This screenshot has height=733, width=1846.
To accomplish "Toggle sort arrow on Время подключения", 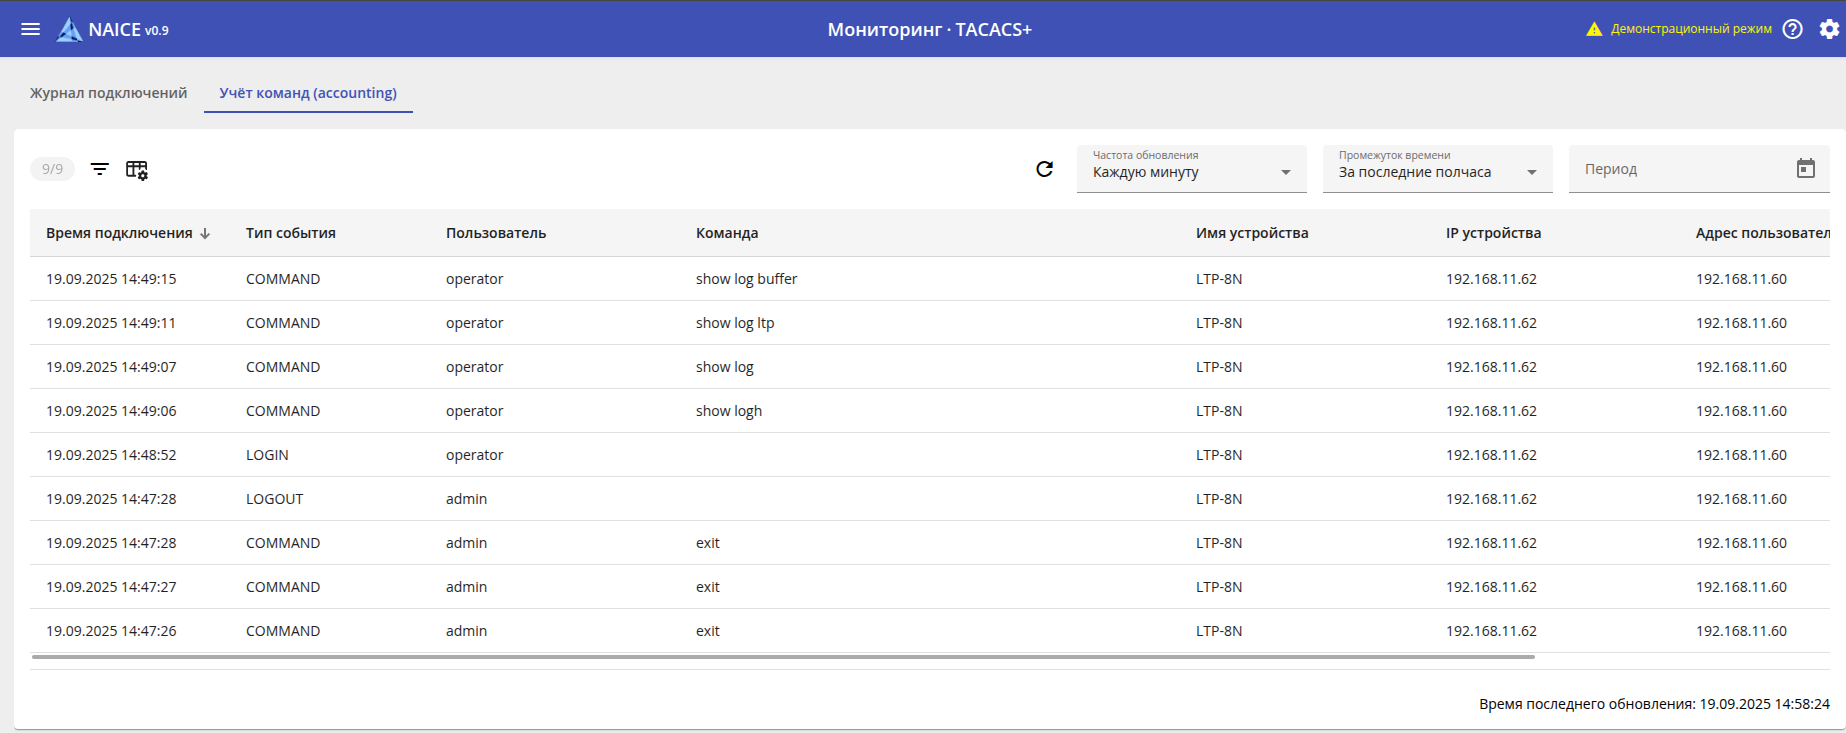I will click(x=205, y=234).
